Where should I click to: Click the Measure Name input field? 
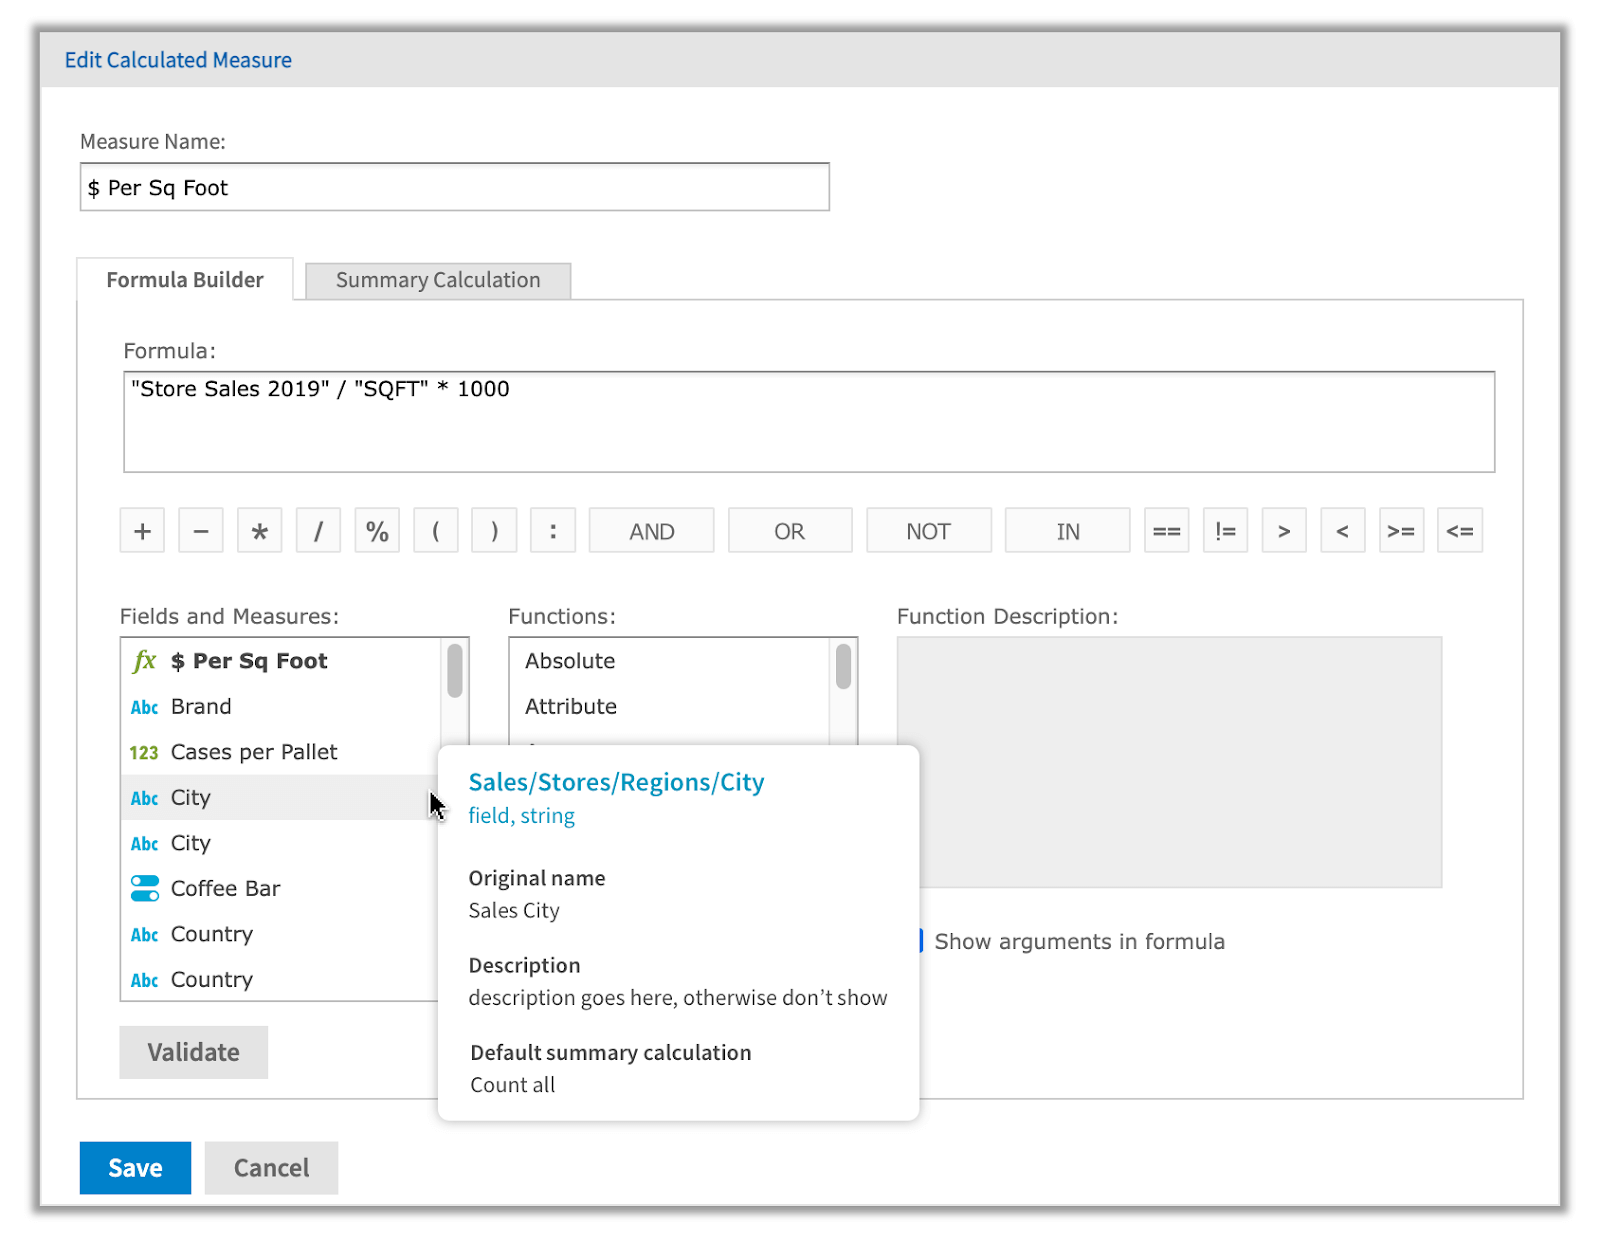pos(455,187)
